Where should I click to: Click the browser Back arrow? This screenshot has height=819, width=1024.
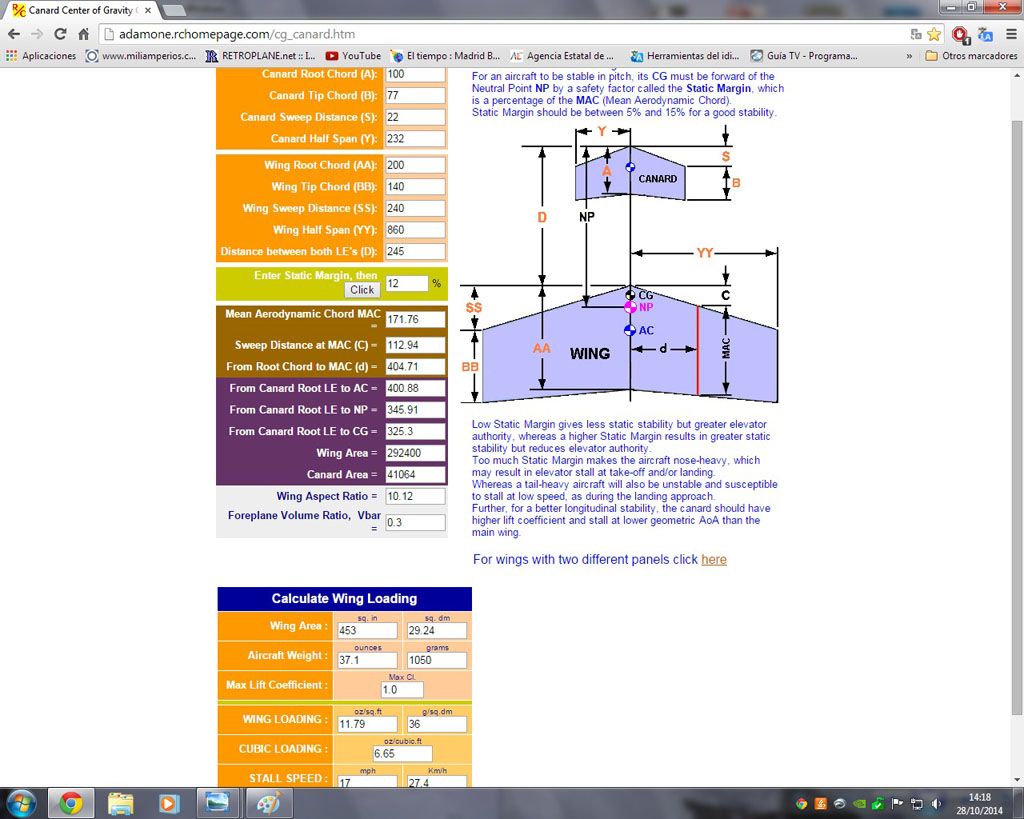click(x=13, y=33)
